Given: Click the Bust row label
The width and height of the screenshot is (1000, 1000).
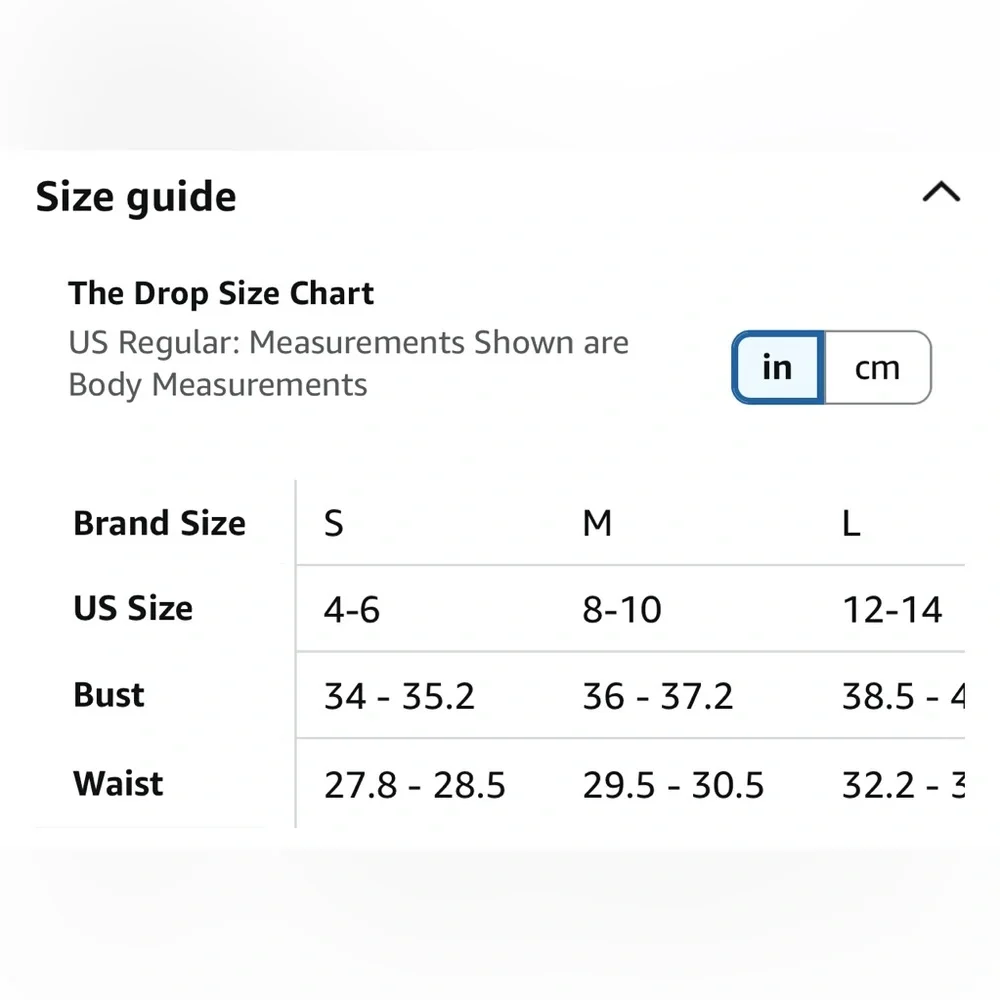Looking at the screenshot, I should point(108,695).
